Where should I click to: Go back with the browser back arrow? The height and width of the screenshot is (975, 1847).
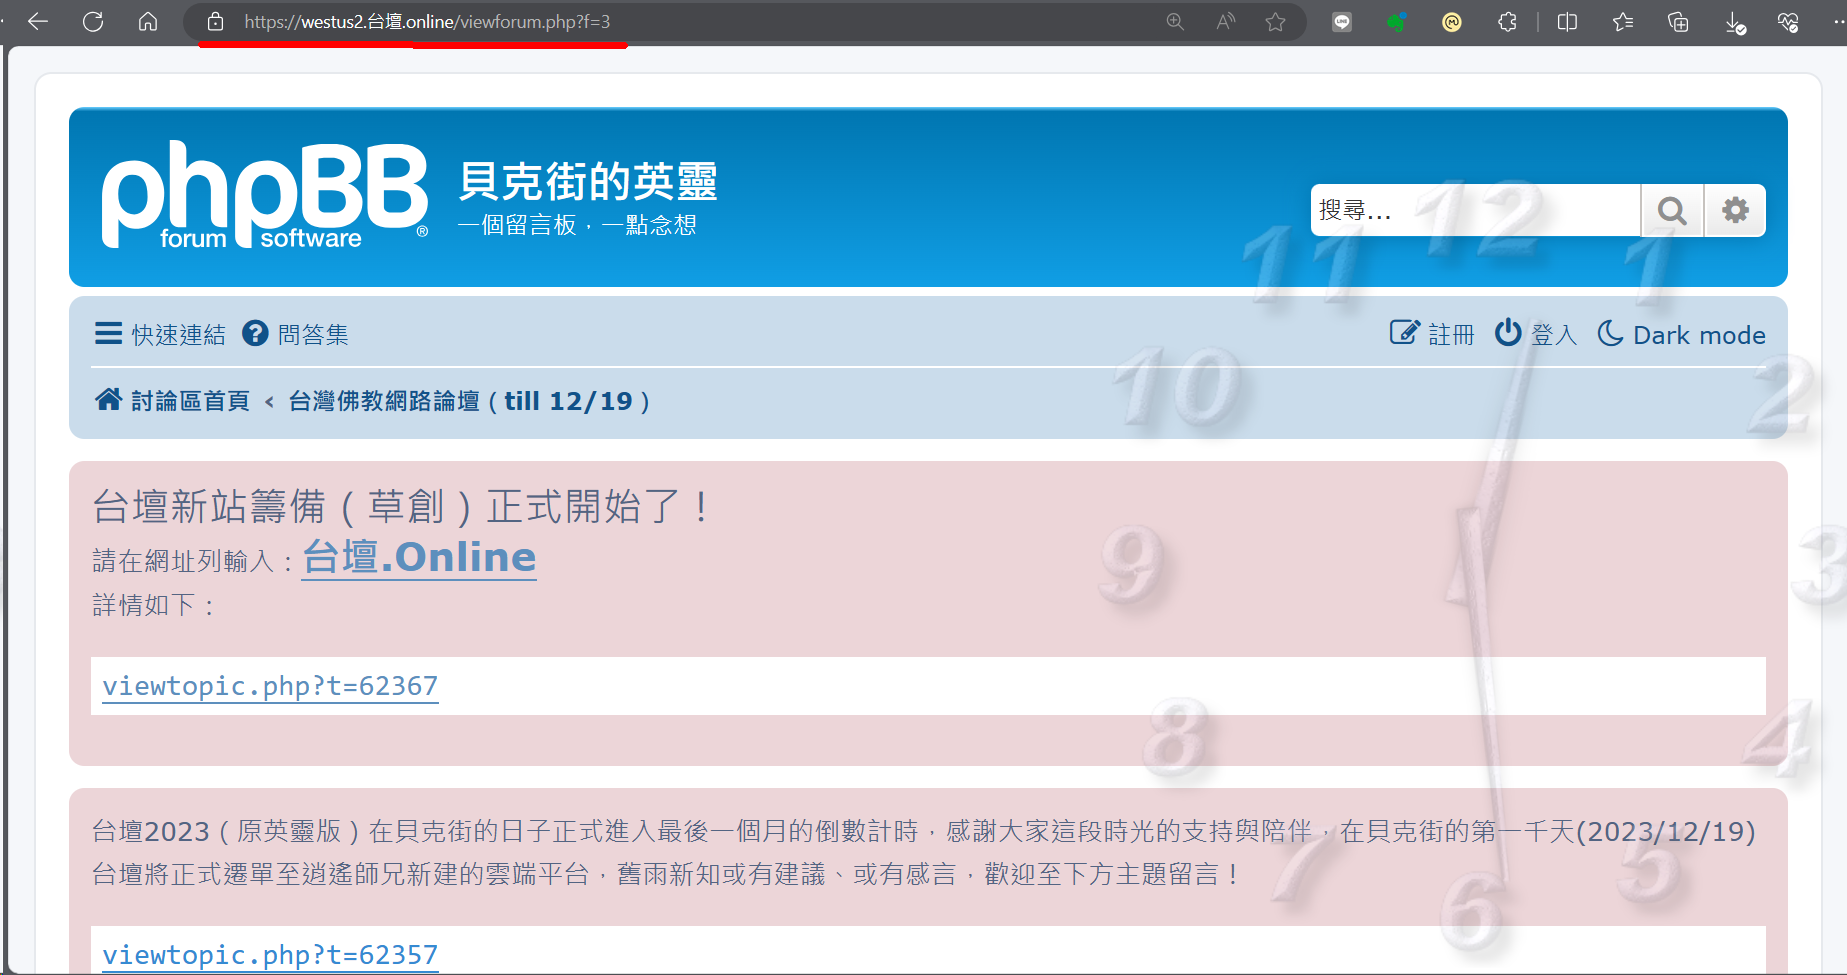[x=38, y=21]
